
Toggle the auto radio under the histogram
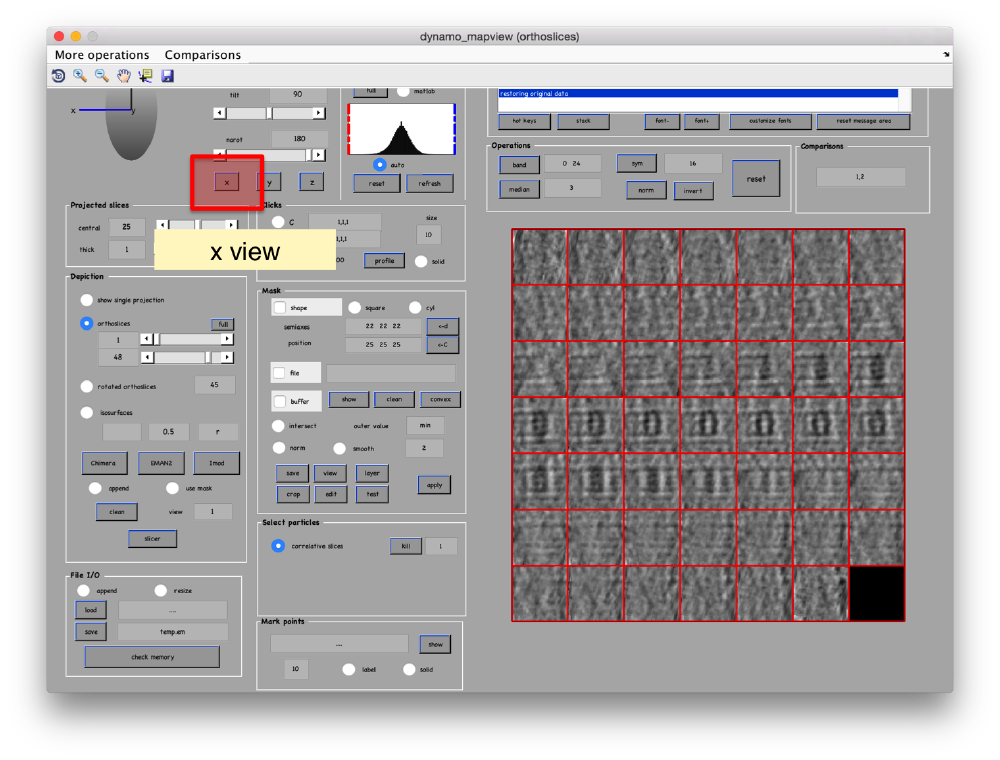[380, 165]
